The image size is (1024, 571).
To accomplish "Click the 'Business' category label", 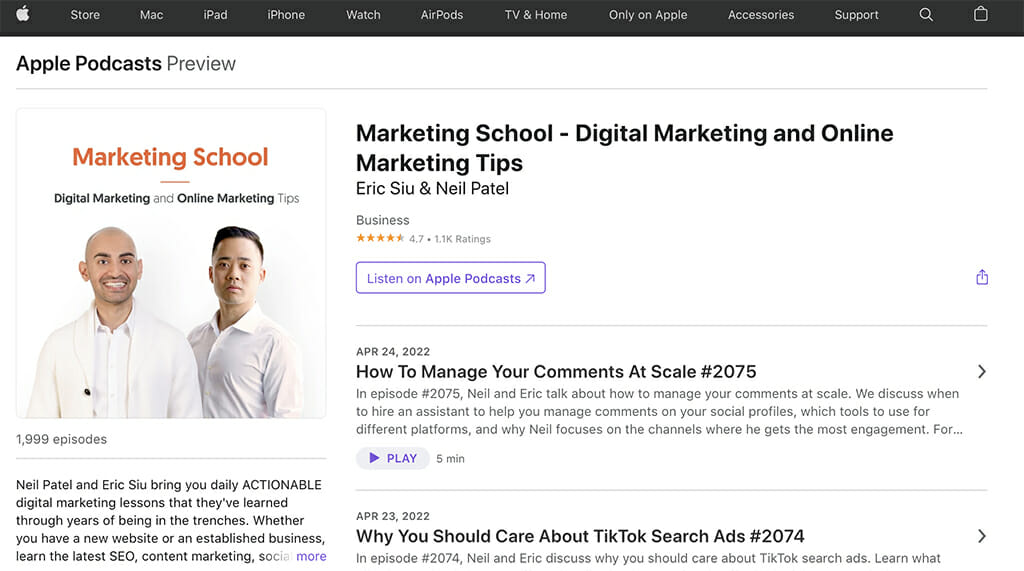I will click(x=383, y=220).
